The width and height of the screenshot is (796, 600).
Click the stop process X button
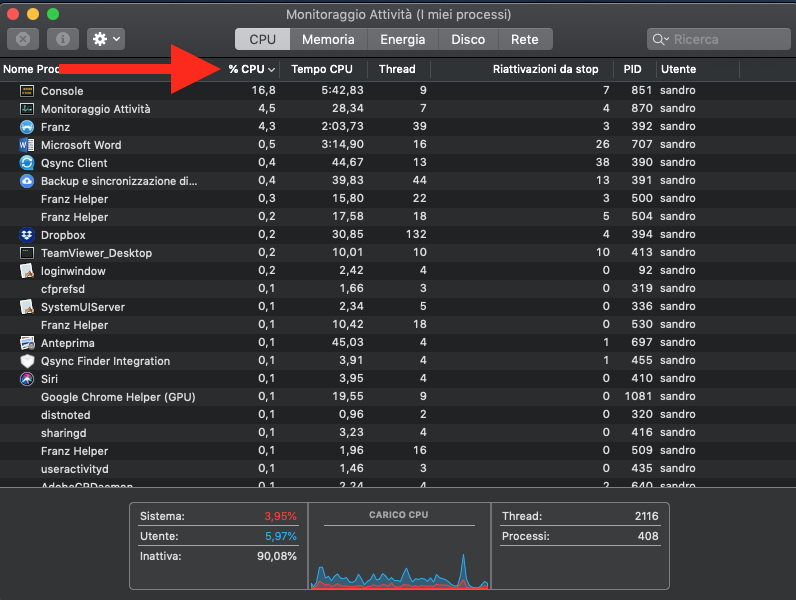tap(23, 39)
